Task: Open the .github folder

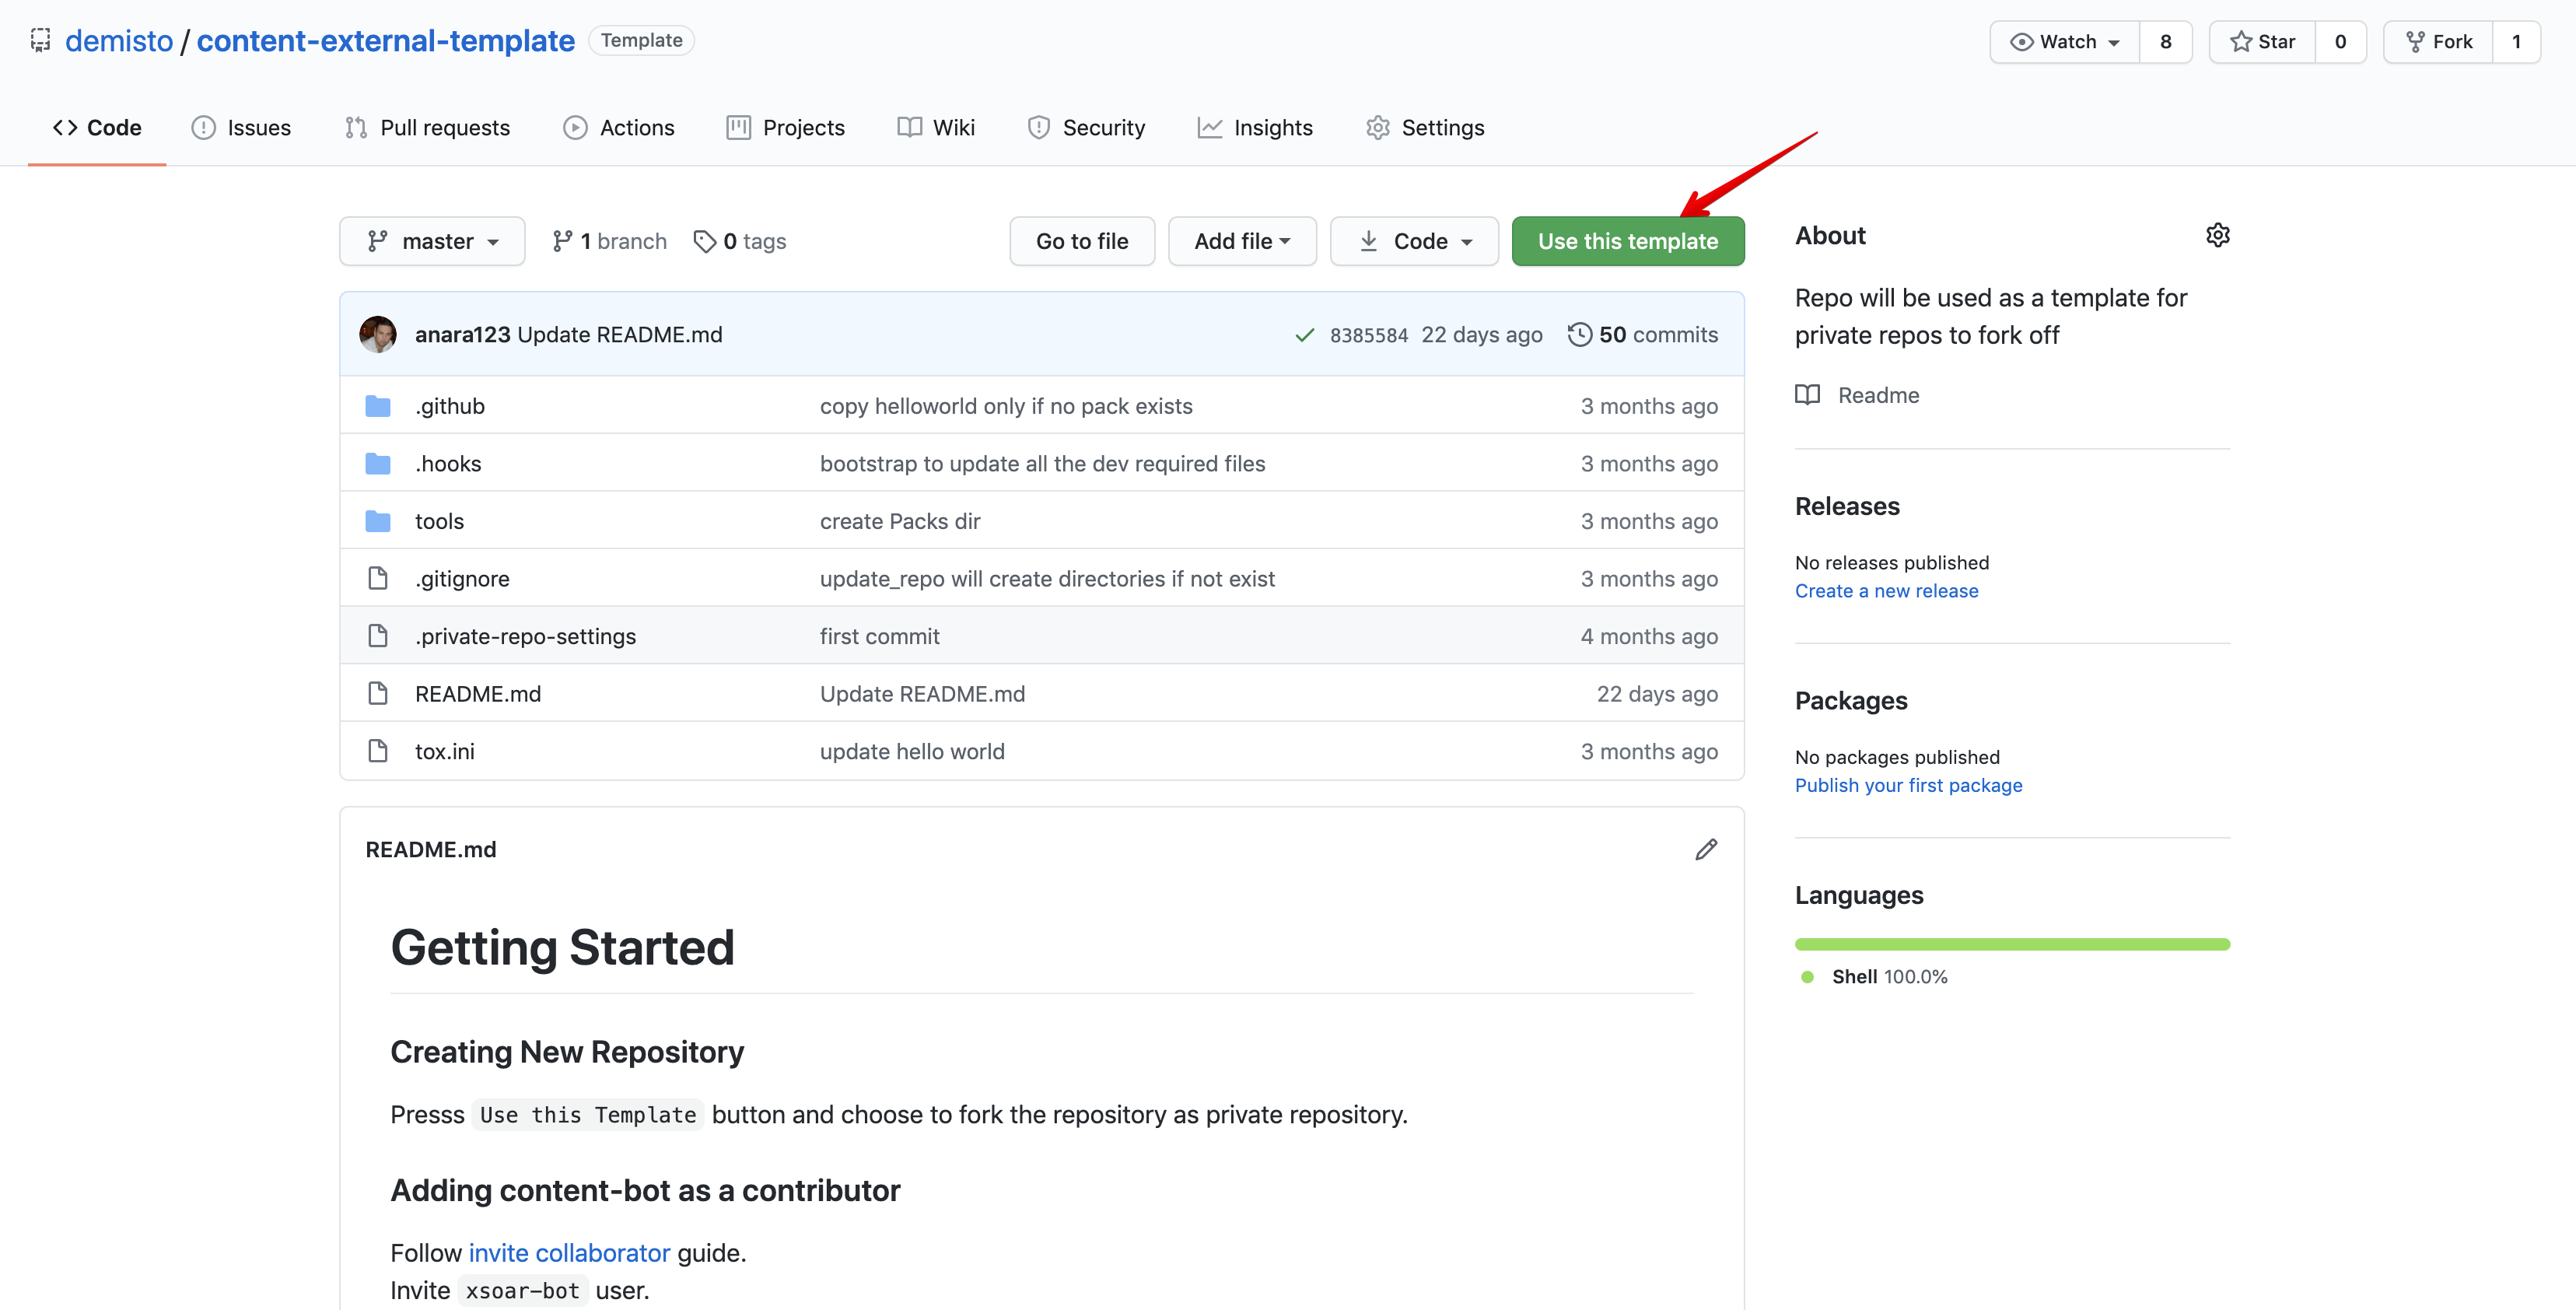Action: click(450, 406)
